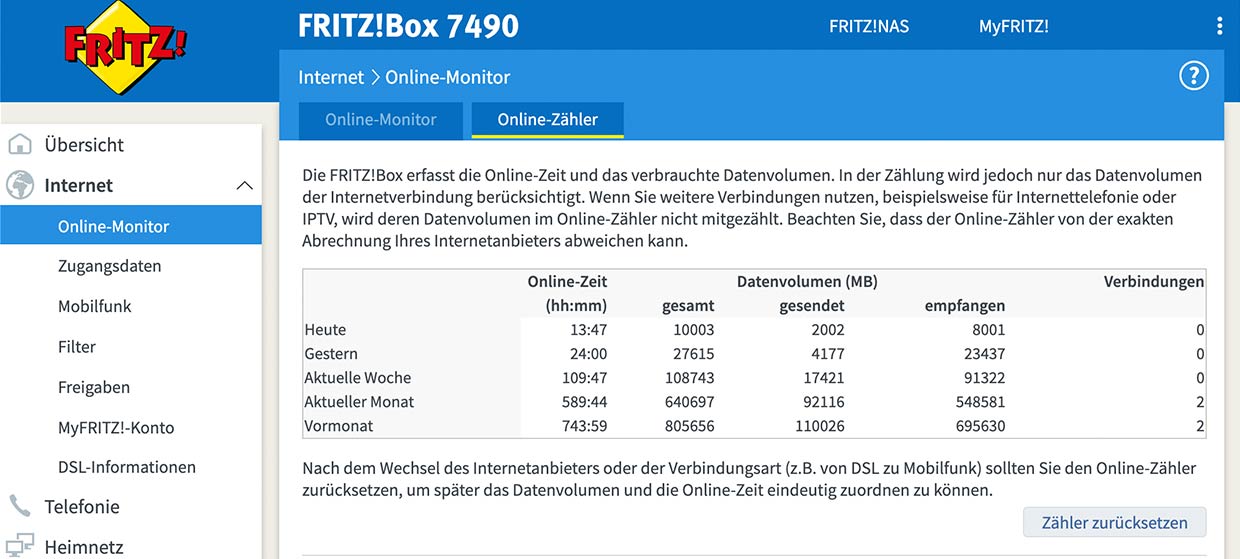
Task: Click Internet in the breadcrumb
Action: coord(331,77)
